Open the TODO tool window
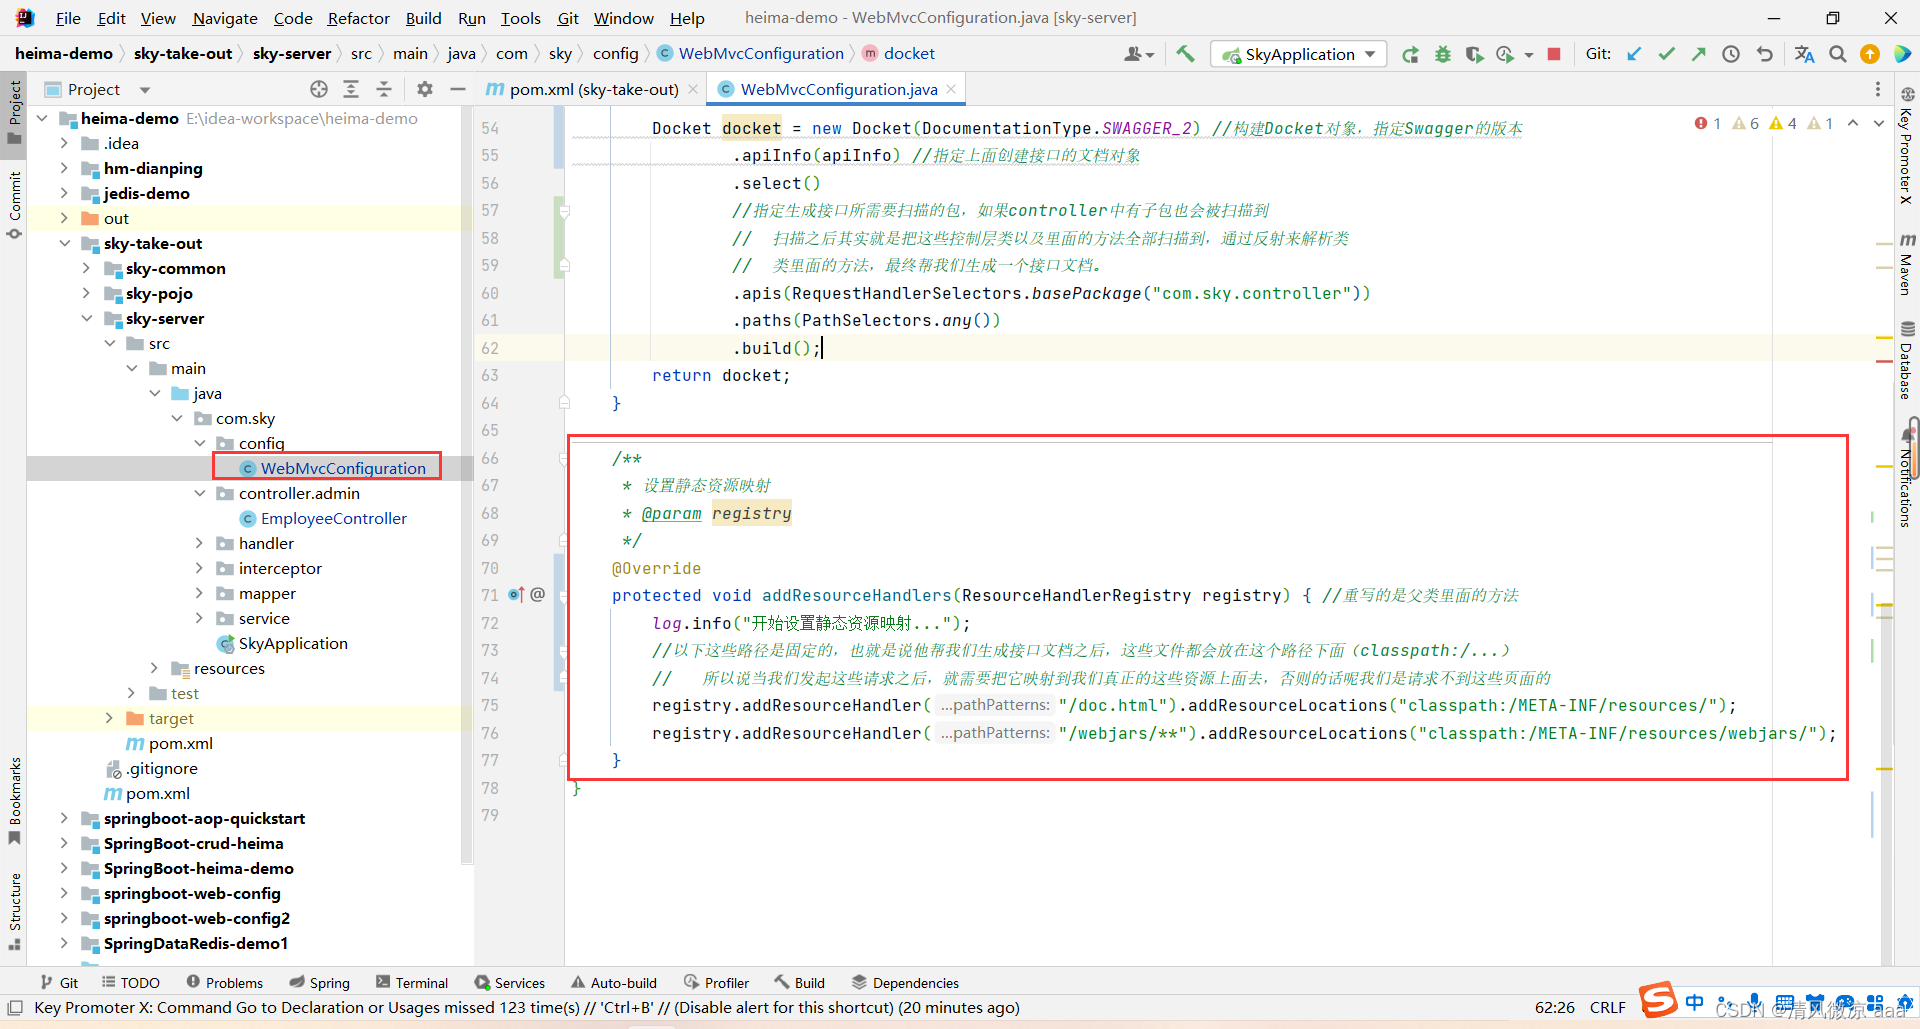The image size is (1920, 1029). [131, 983]
